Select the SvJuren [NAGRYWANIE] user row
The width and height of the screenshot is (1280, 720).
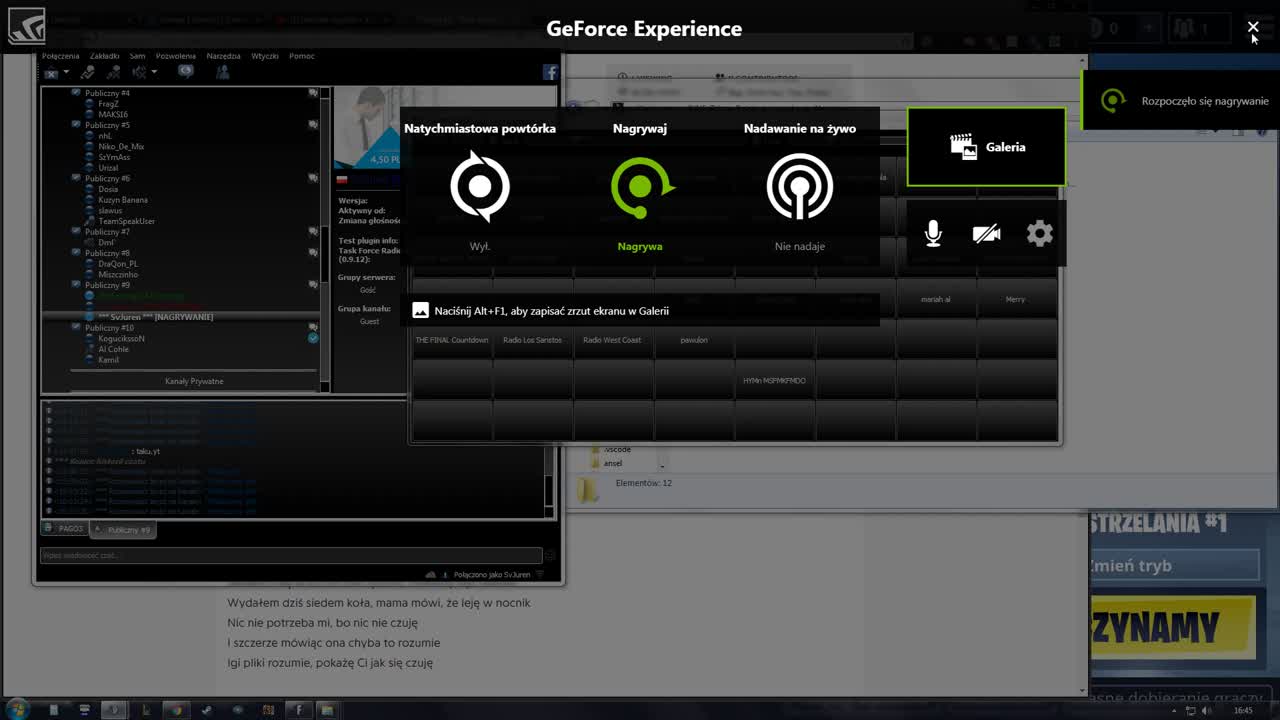tap(180, 317)
